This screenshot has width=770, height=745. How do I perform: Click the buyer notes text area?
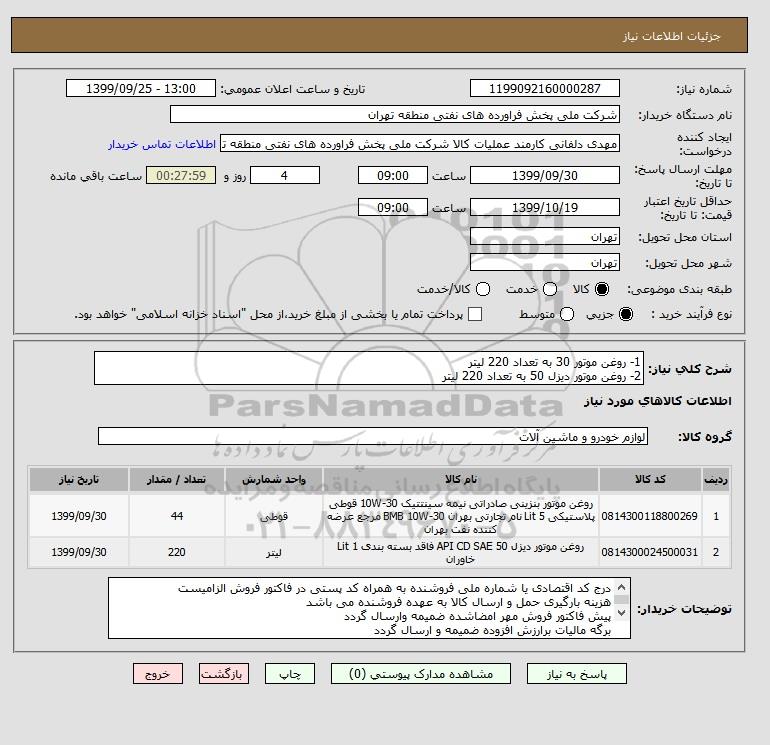pos(369,608)
